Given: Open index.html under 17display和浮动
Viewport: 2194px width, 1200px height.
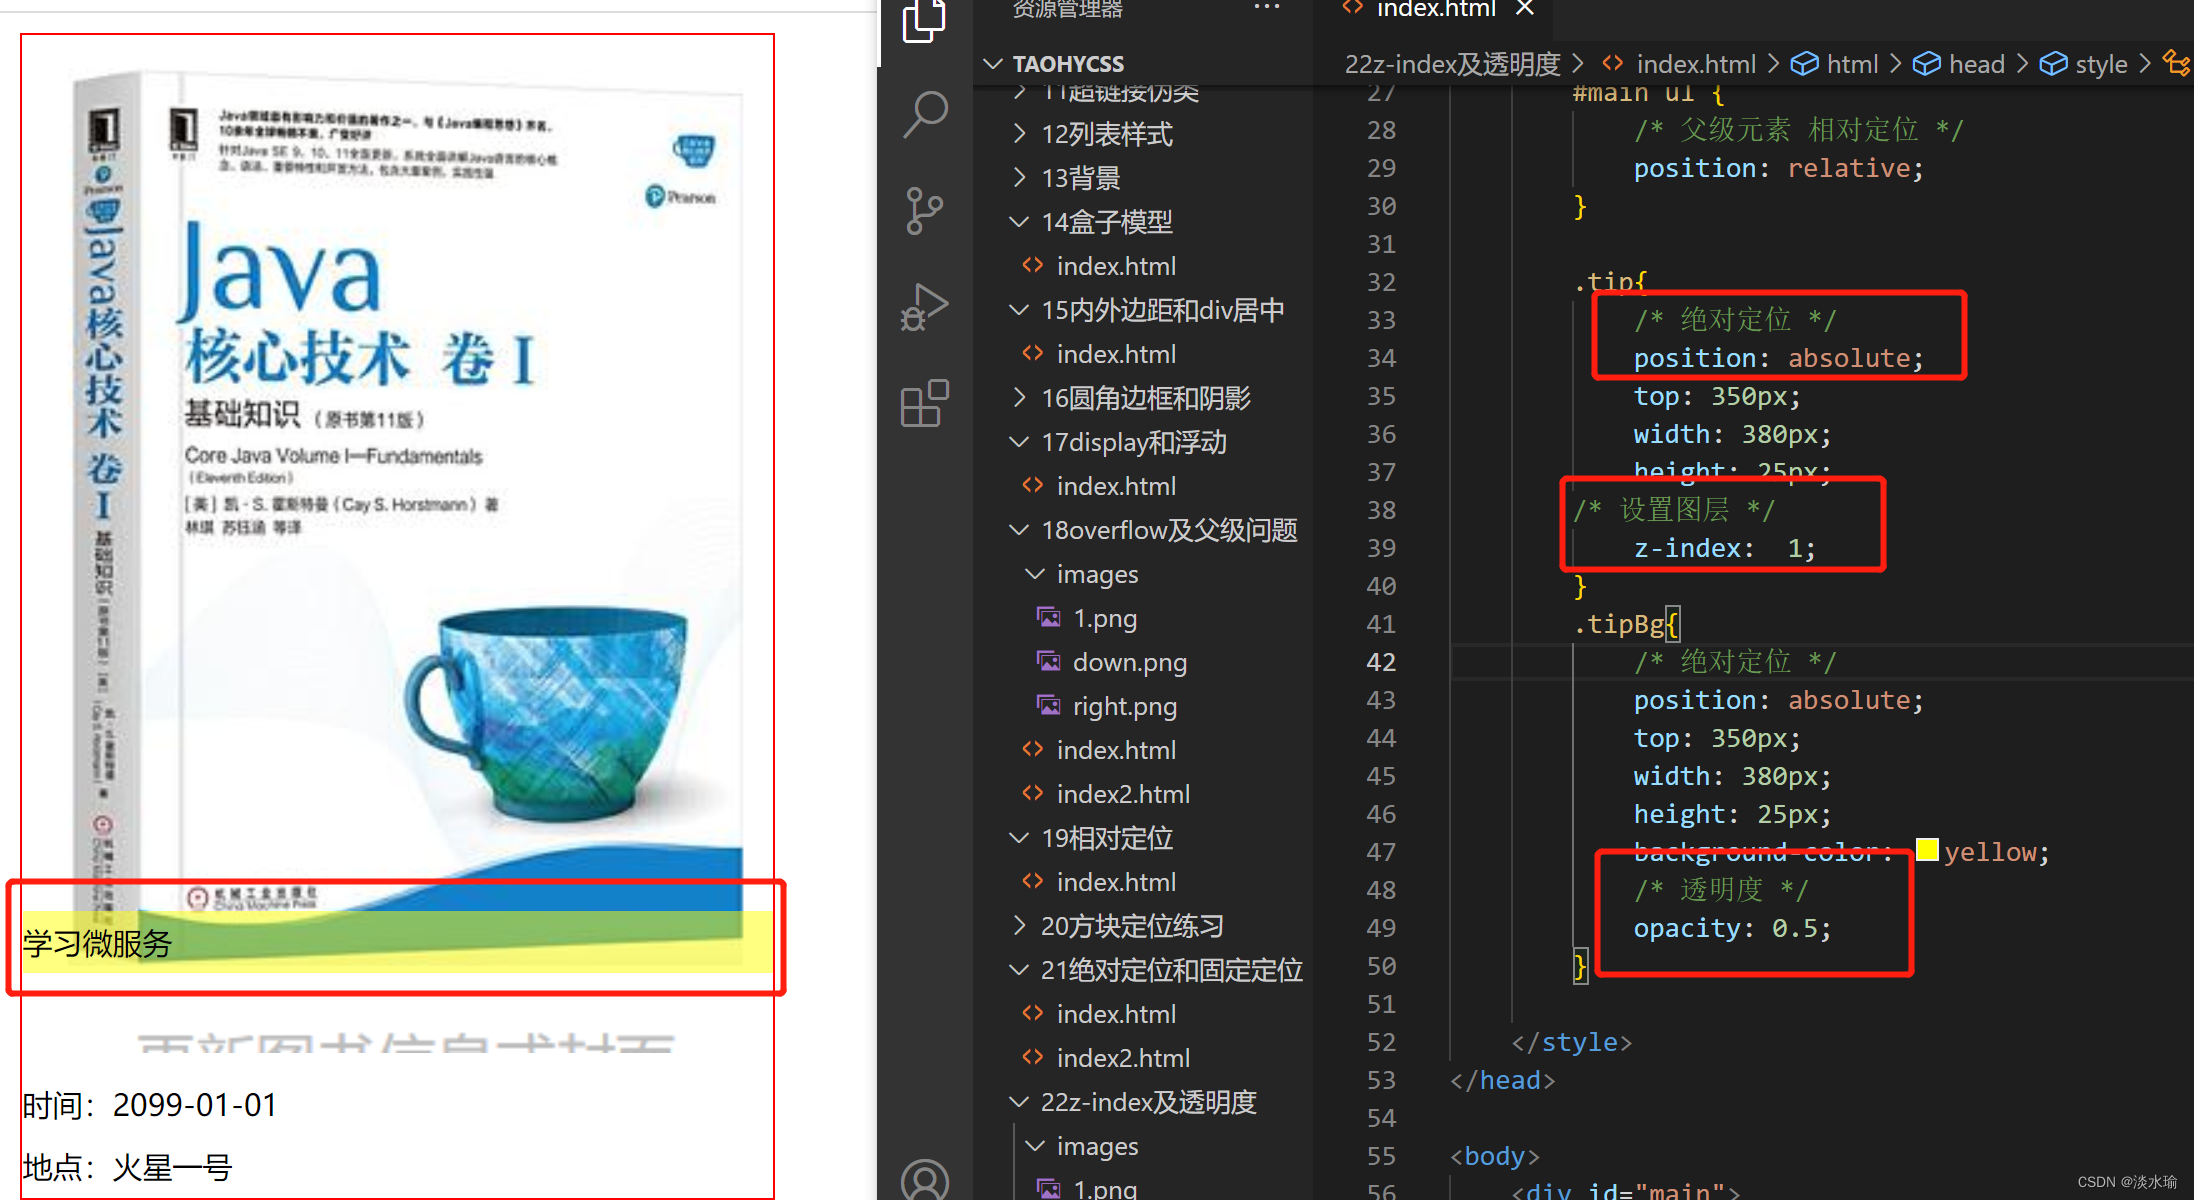Looking at the screenshot, I should tap(1116, 486).
